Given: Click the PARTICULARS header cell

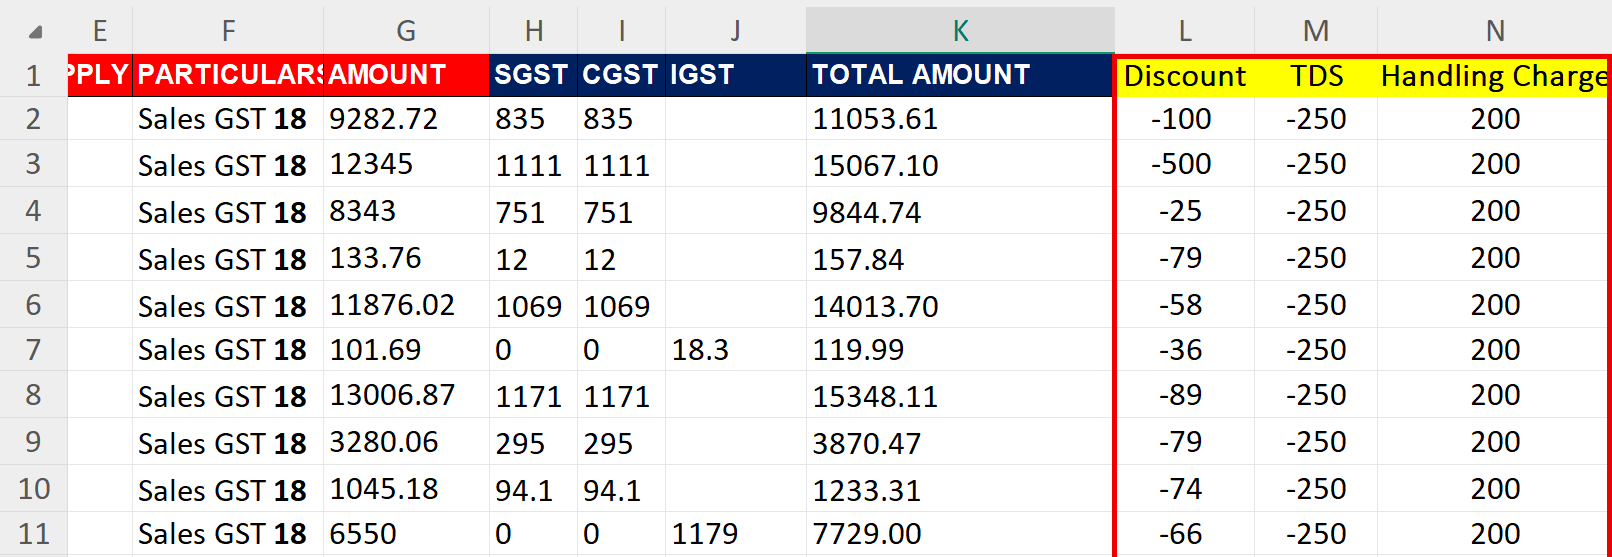Looking at the screenshot, I should [228, 75].
